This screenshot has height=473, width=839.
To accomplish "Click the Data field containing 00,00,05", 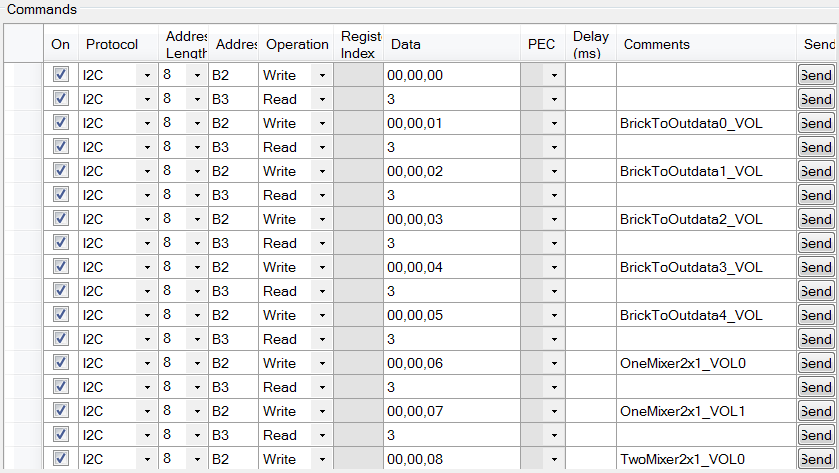I will (452, 315).
